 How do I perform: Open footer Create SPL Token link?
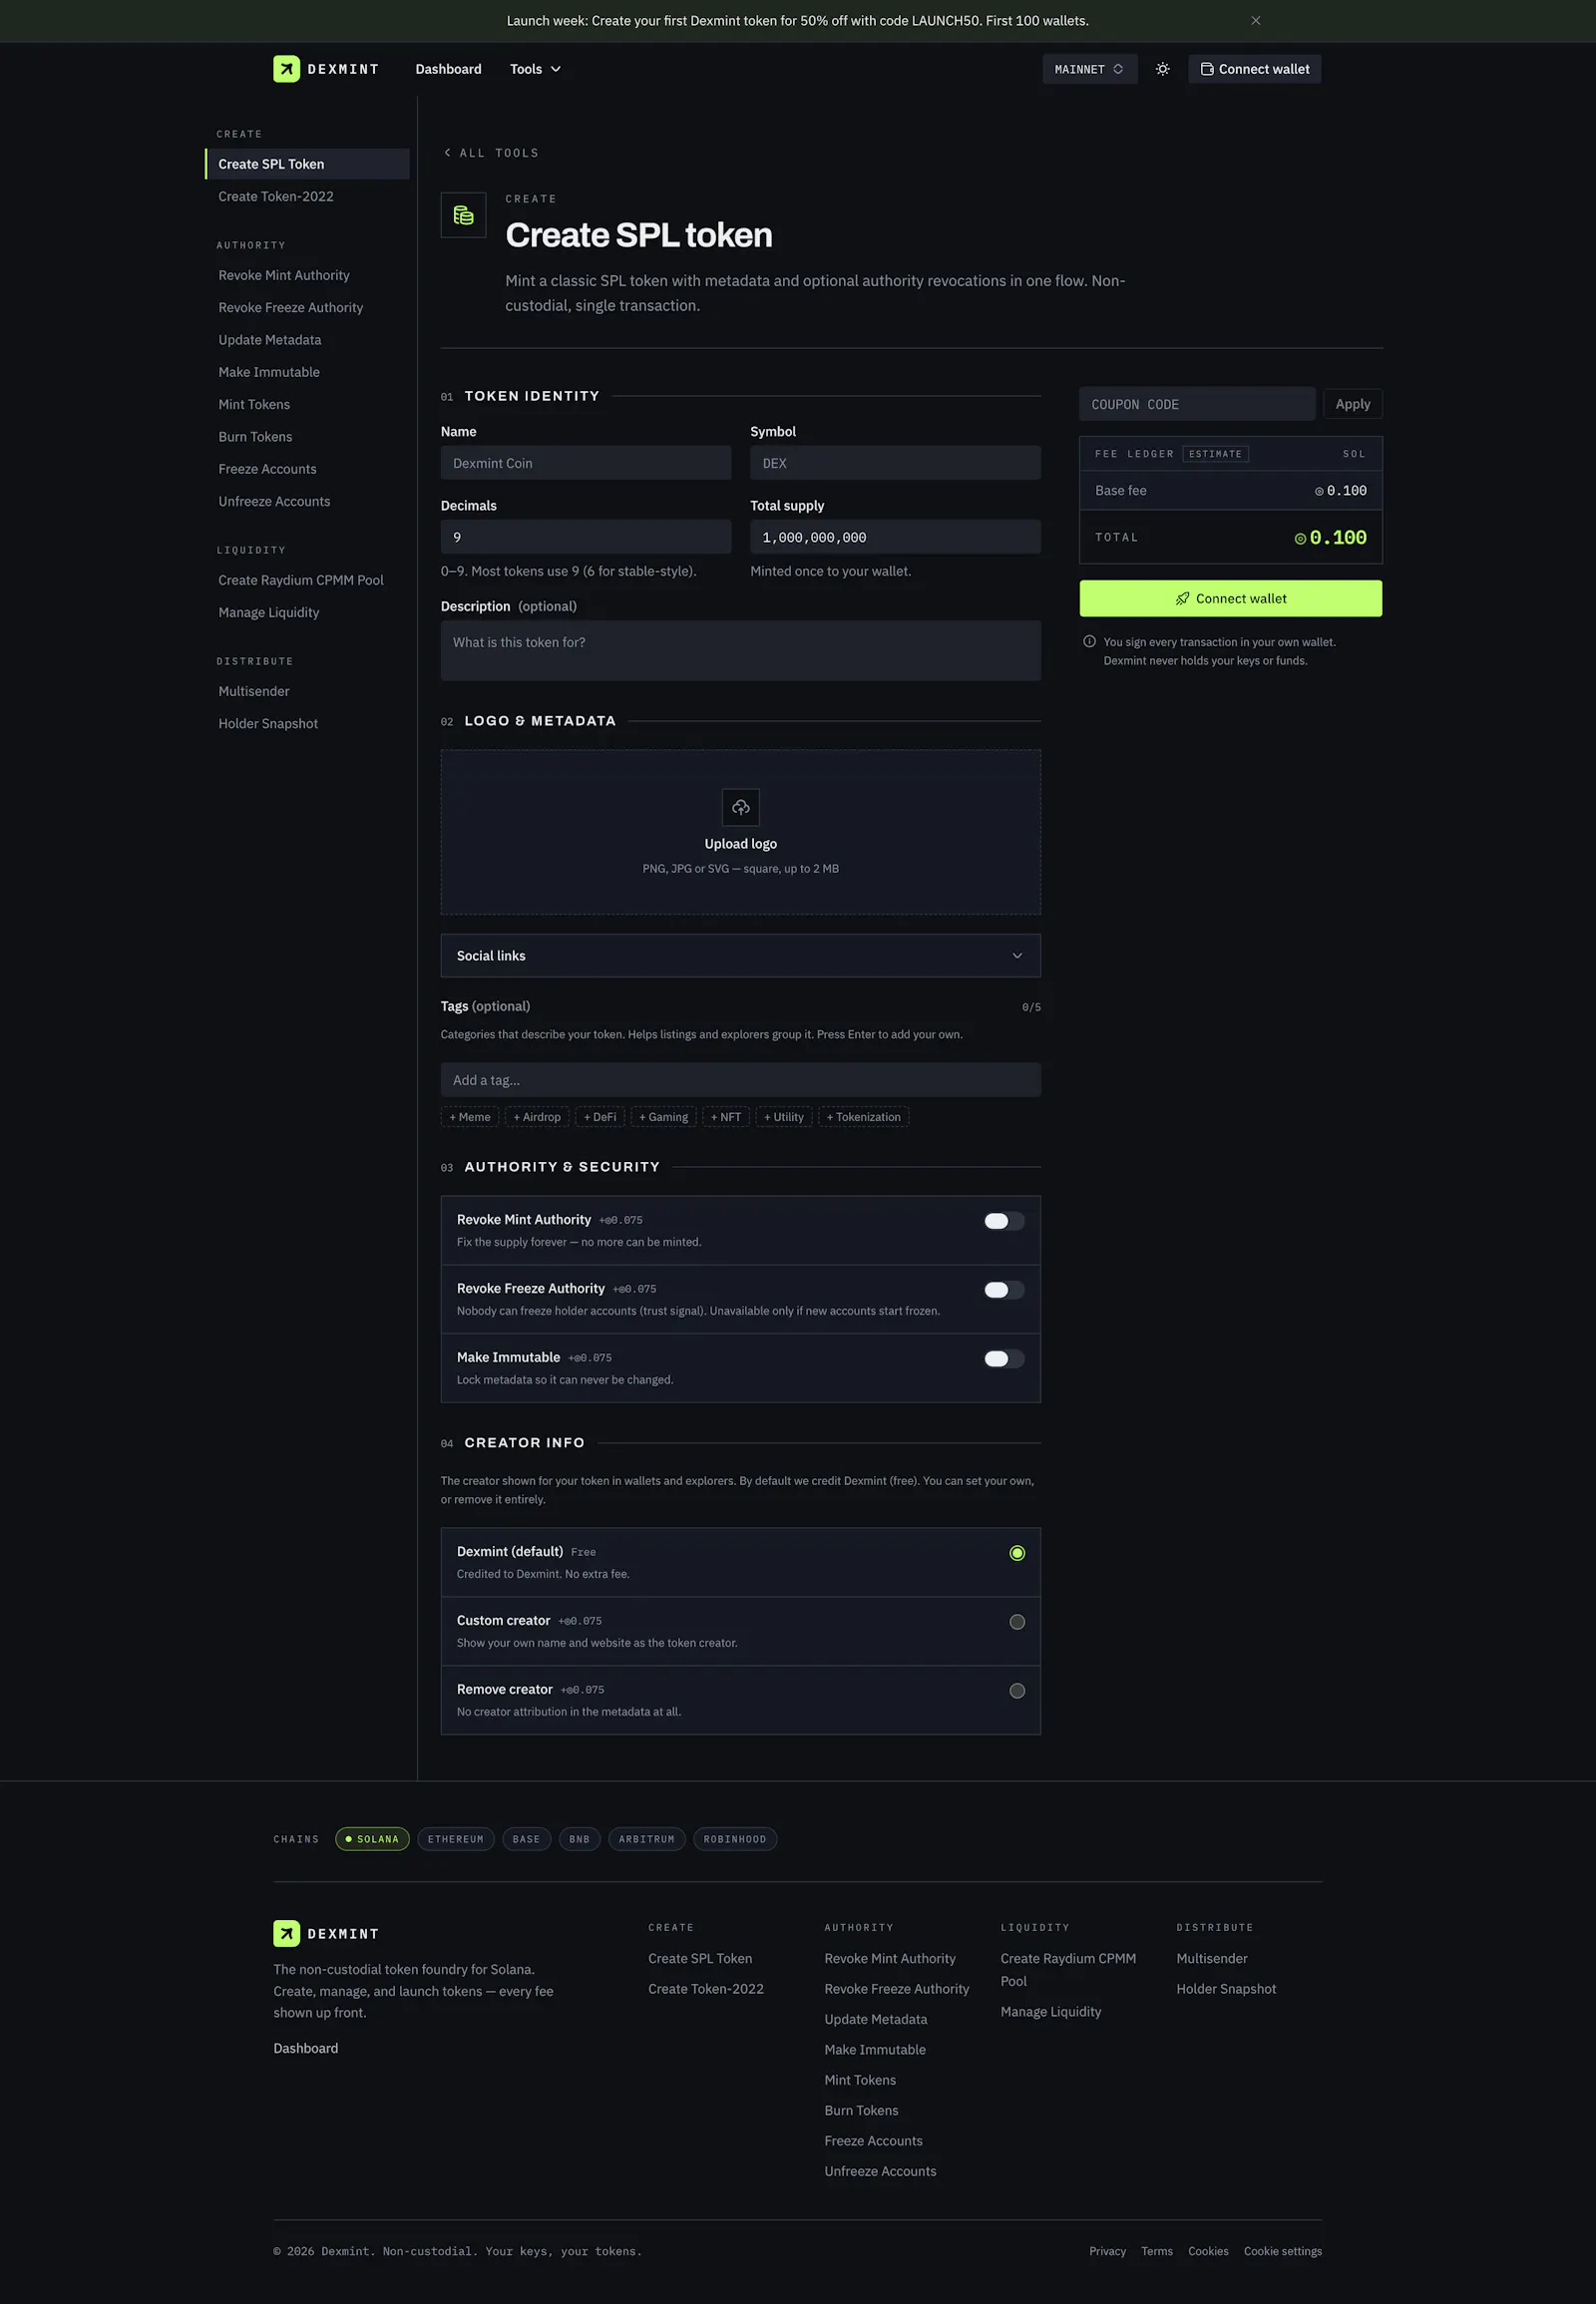click(700, 1958)
